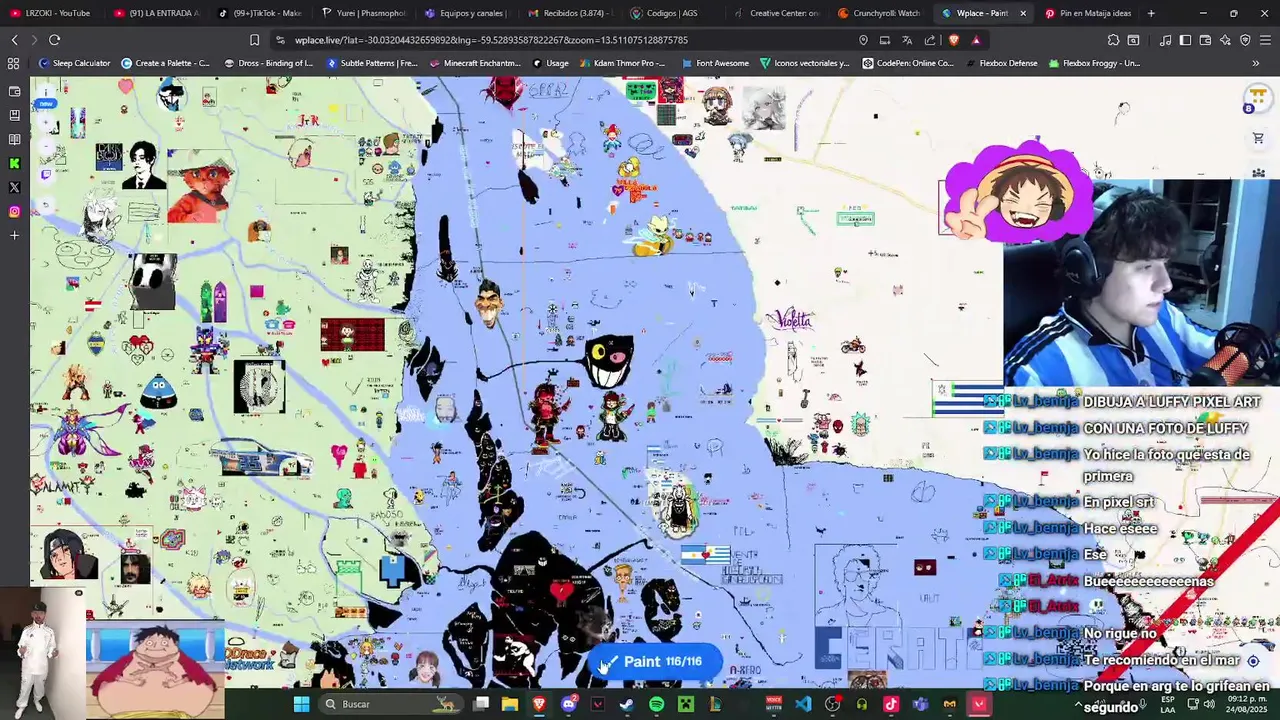The width and height of the screenshot is (1280, 720).
Task: Open the Windows Start menu
Action: click(301, 704)
